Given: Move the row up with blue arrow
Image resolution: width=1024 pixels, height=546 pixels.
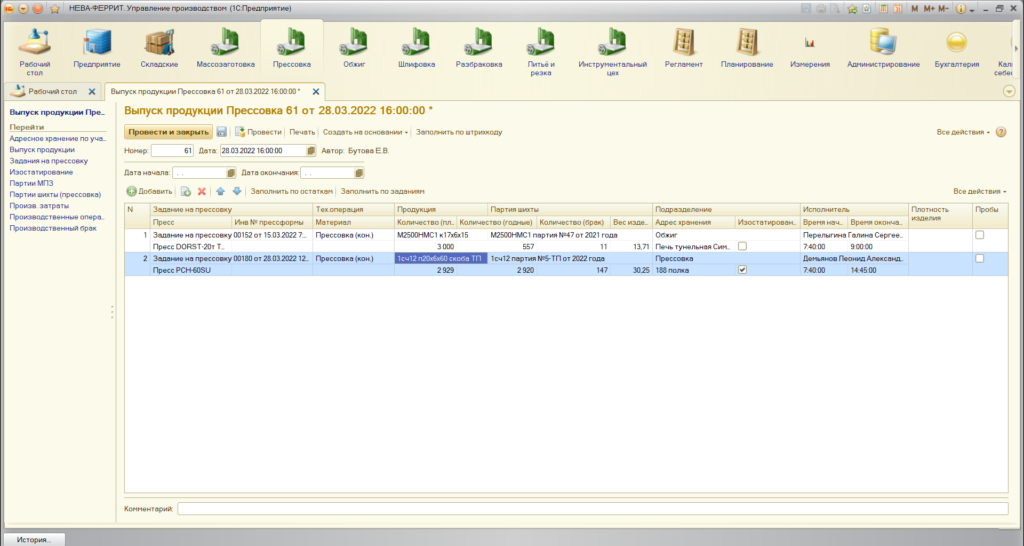Looking at the screenshot, I should click(220, 191).
